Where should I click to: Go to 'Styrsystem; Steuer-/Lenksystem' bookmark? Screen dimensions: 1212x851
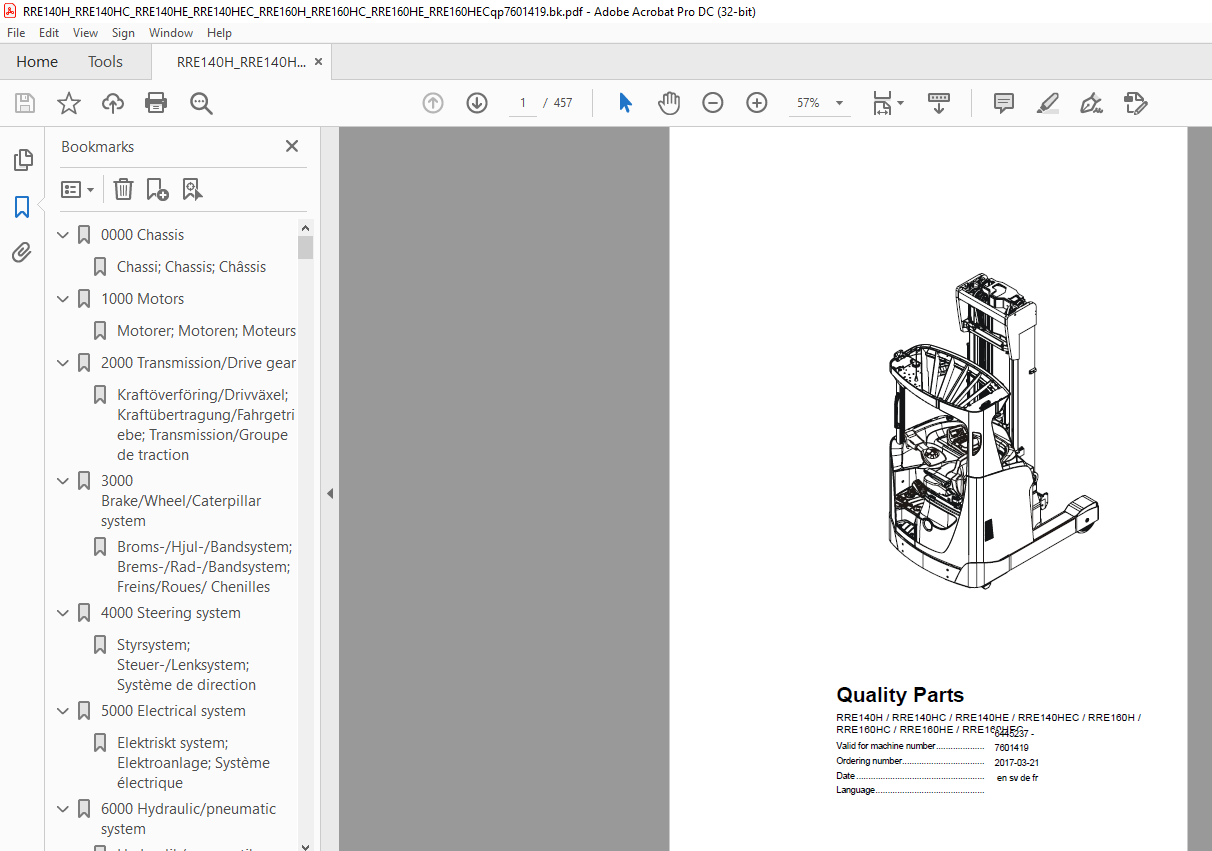[x=186, y=665]
